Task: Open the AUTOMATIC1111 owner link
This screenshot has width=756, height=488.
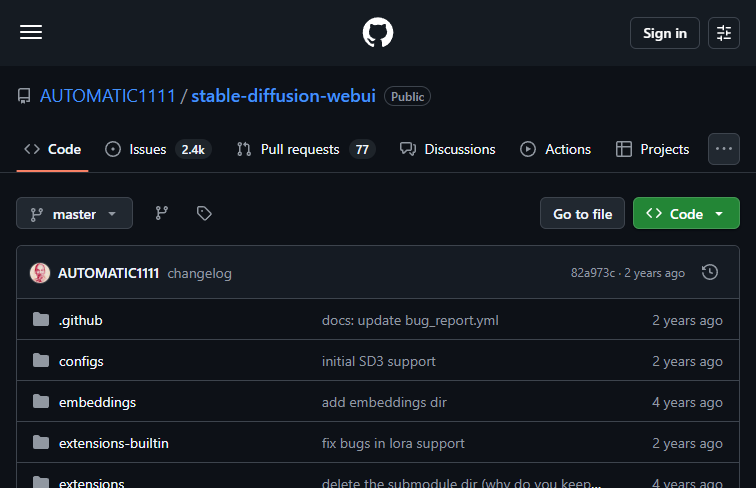Action: pyautogui.click(x=108, y=96)
